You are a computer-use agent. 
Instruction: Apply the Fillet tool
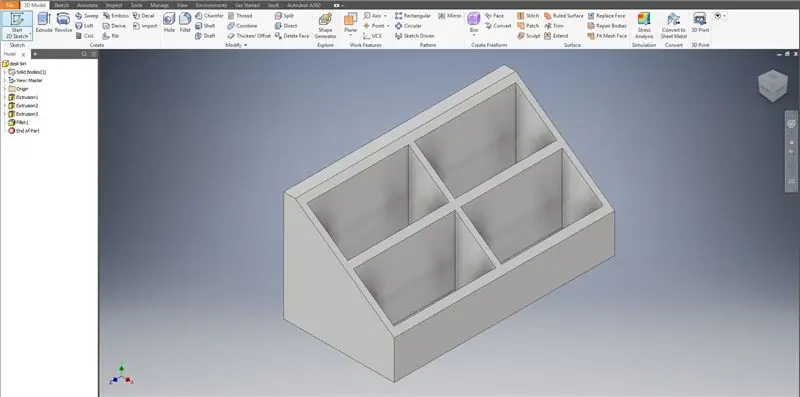coord(185,23)
